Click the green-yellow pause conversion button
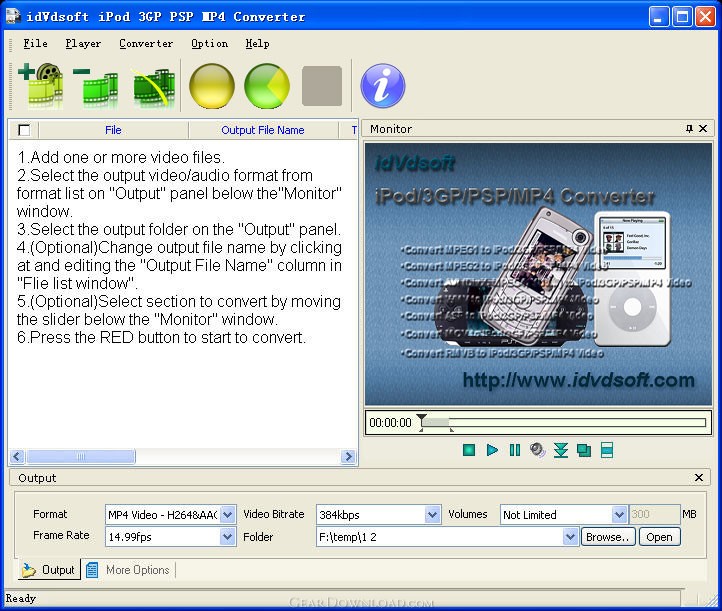This screenshot has height=611, width=722. 267,86
